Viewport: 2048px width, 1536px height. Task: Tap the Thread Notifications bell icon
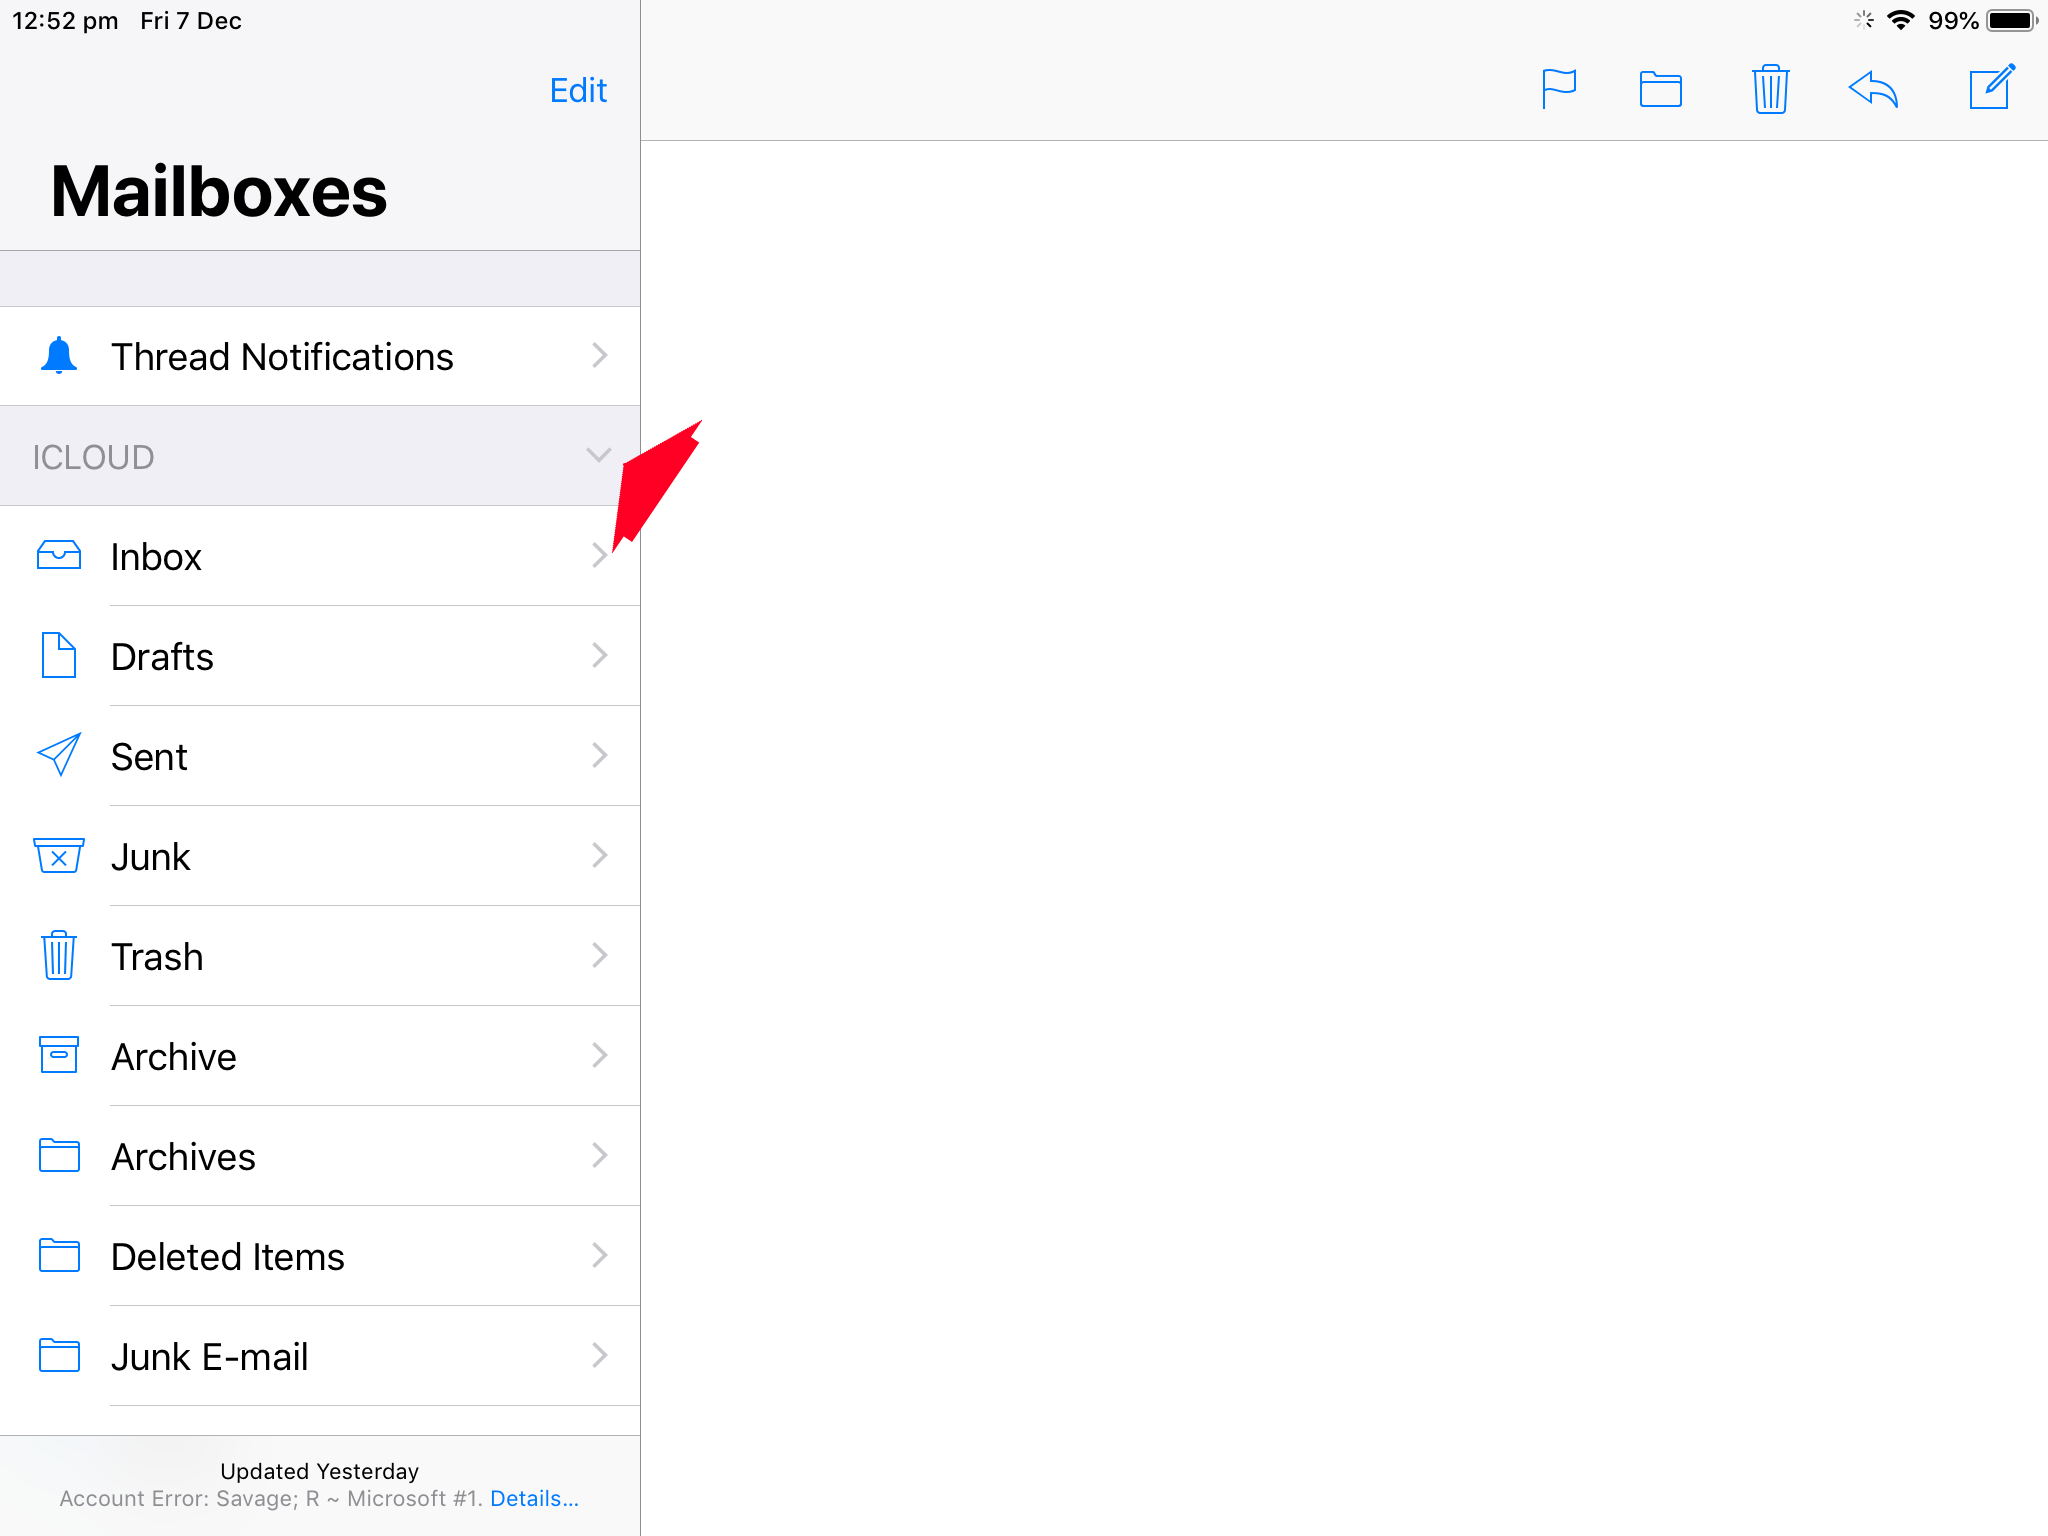59,355
